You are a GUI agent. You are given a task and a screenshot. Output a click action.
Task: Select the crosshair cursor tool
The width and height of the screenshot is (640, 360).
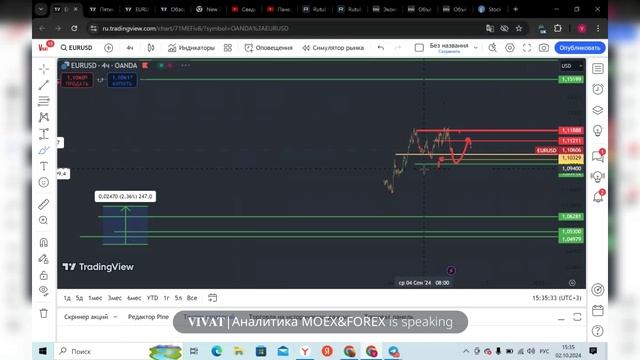44,69
